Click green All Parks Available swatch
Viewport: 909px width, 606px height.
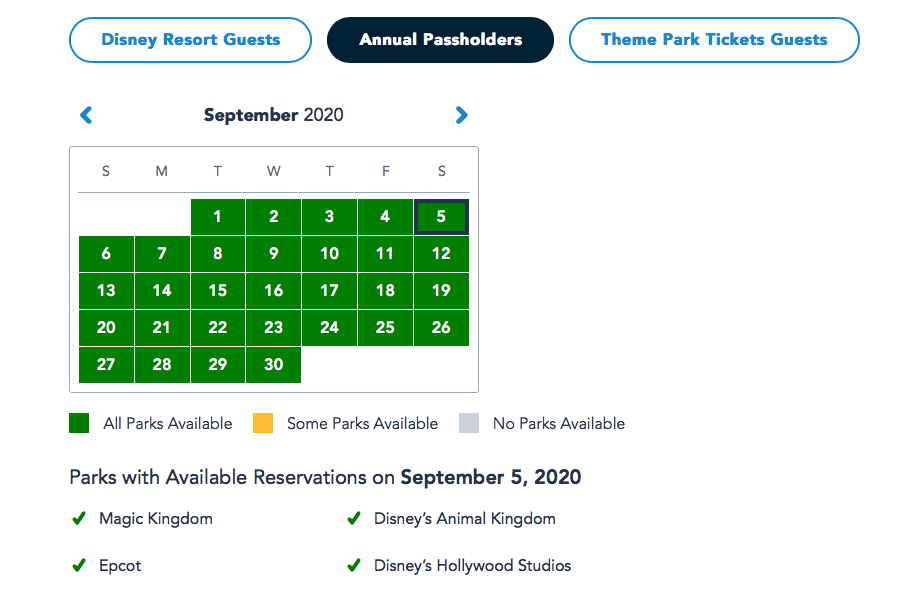tap(79, 423)
